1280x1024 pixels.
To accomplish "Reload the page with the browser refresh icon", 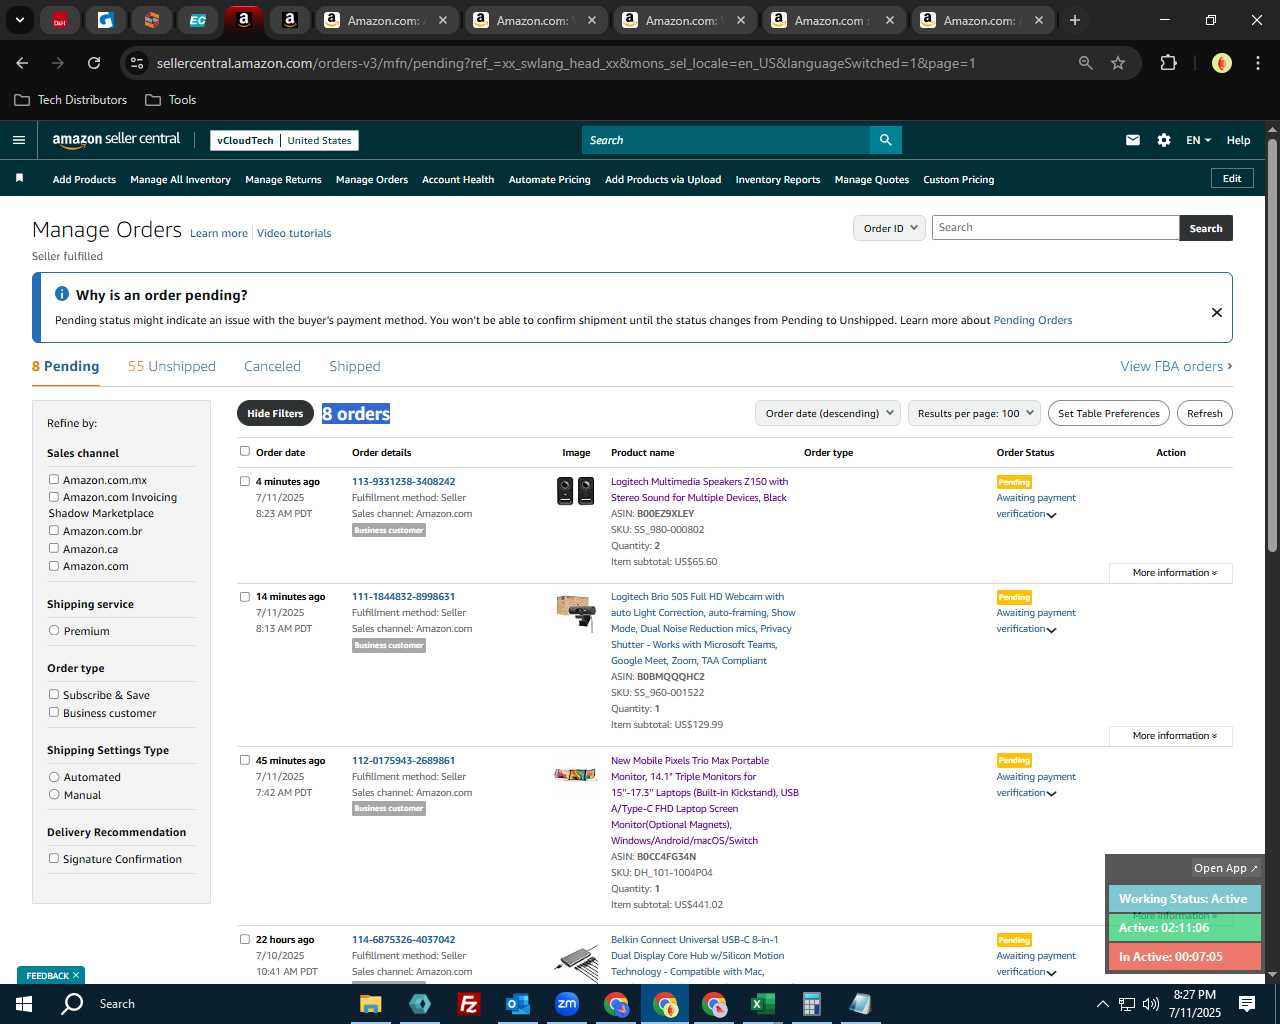I will 94,63.
